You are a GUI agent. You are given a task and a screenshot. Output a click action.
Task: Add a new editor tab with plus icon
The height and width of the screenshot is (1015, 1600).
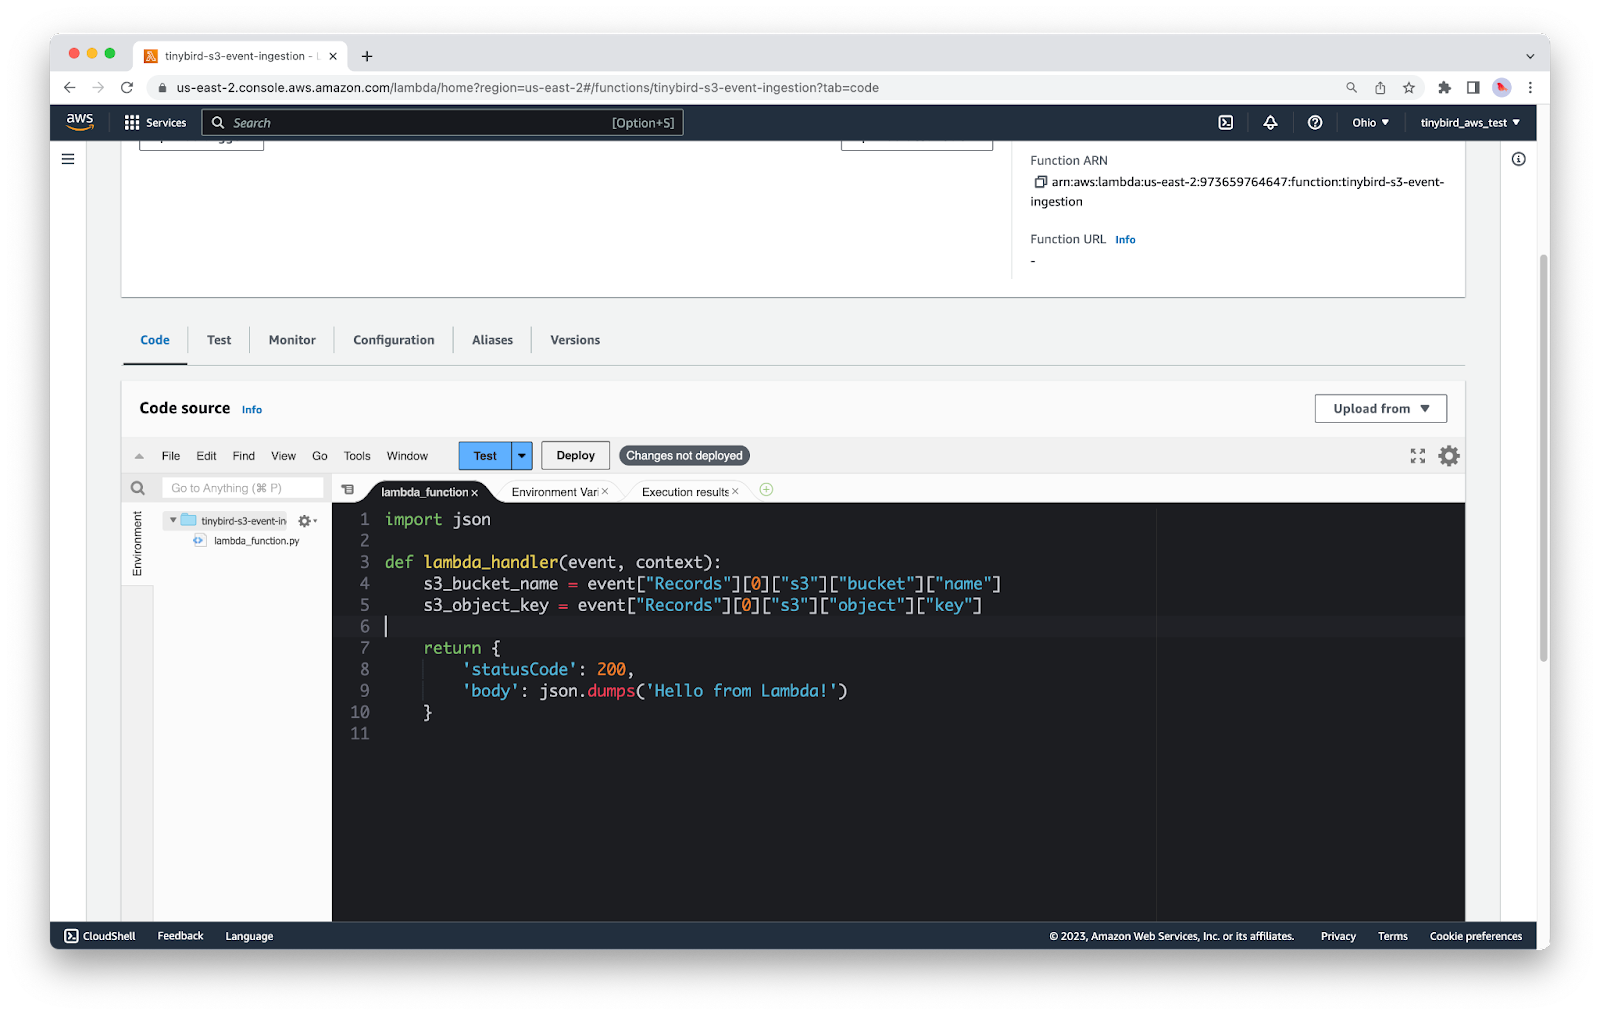[x=766, y=490]
